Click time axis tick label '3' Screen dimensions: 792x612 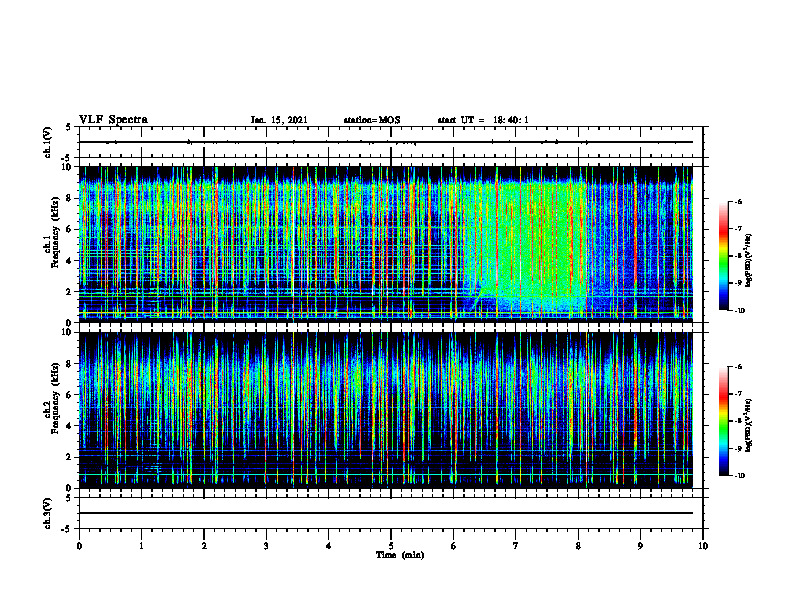pyautogui.click(x=266, y=546)
